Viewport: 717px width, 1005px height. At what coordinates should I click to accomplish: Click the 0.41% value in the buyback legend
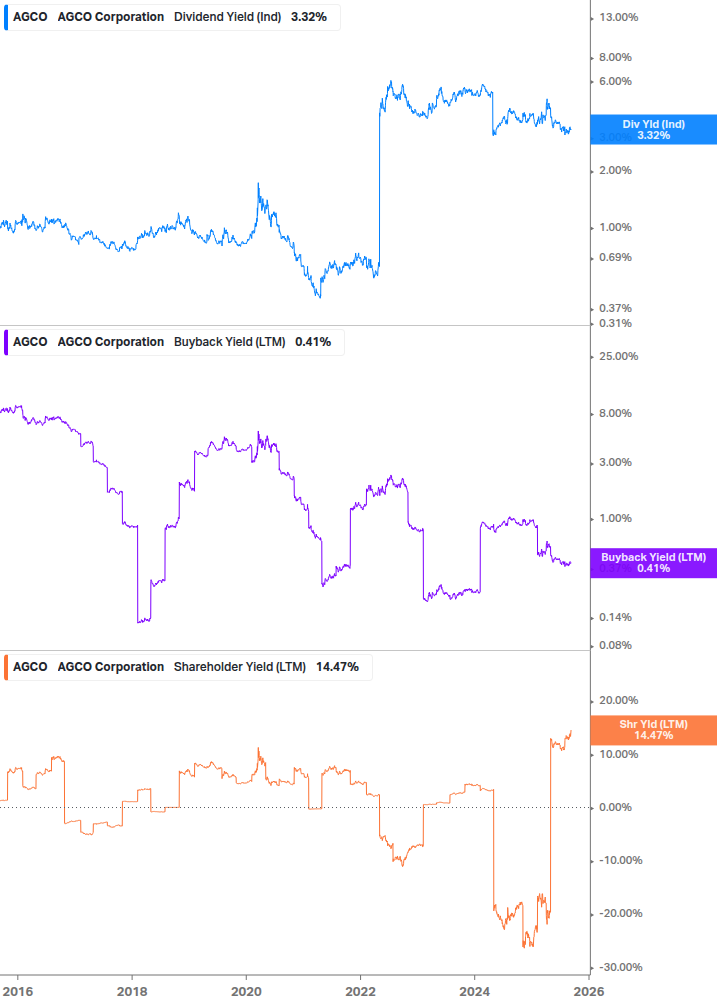(313, 342)
